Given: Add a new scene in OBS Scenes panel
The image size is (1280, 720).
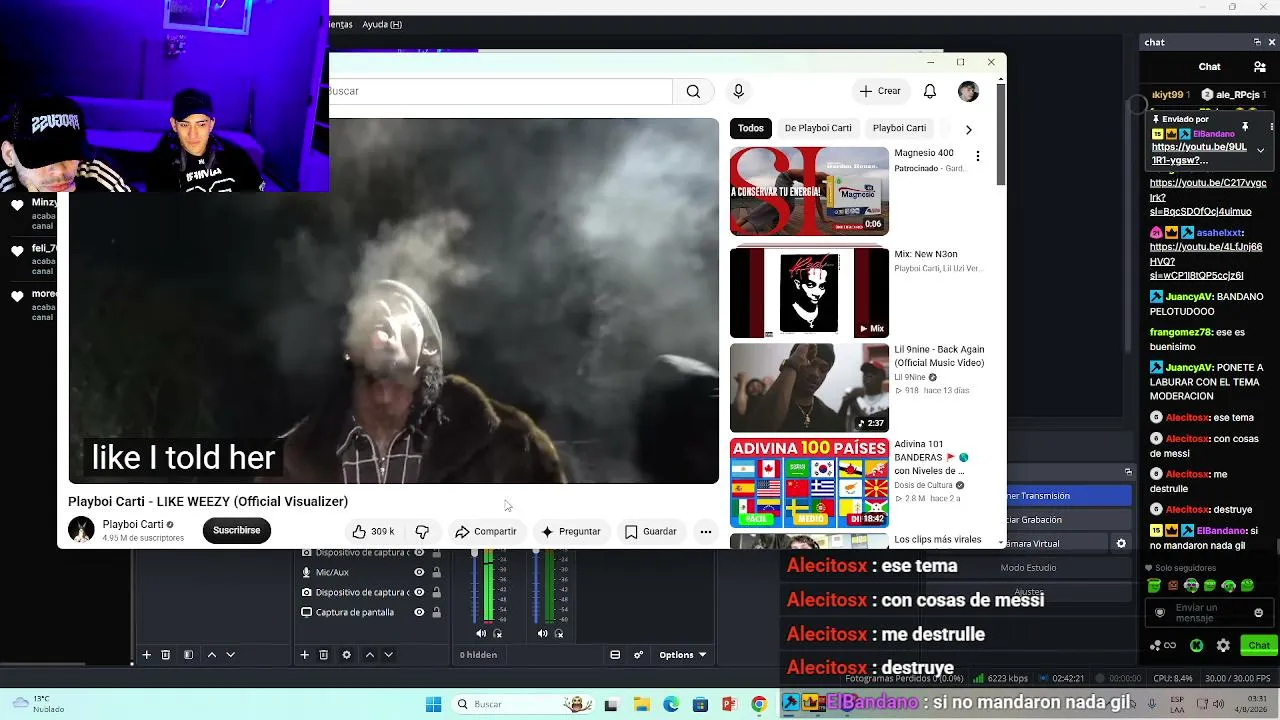Looking at the screenshot, I should click(x=146, y=655).
